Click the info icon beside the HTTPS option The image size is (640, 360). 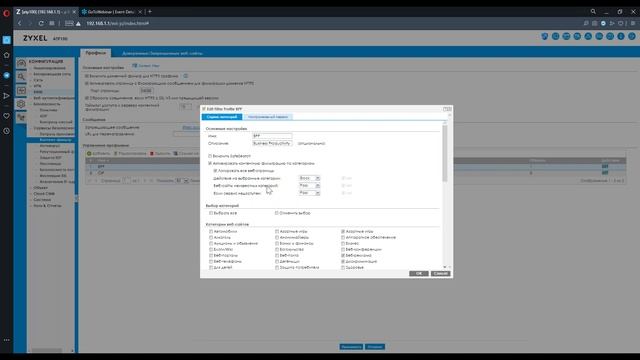[186, 76]
